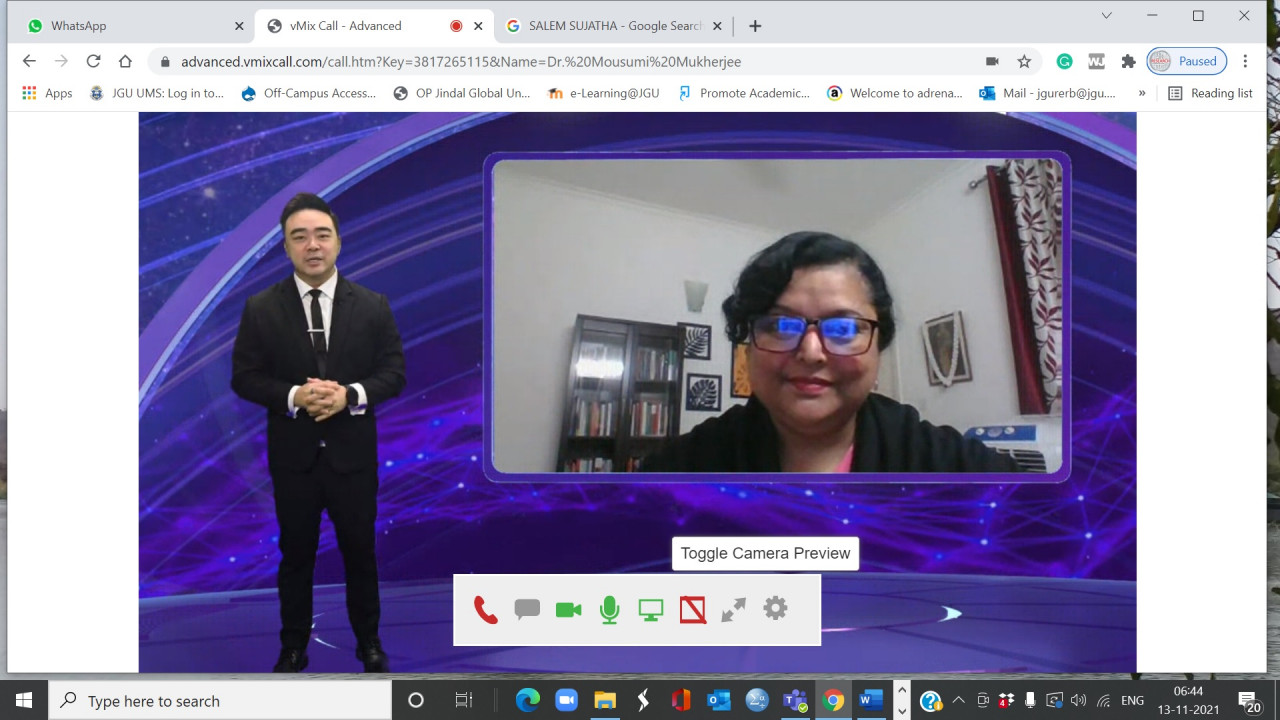Open Windows Start menu
The image size is (1280, 720).
tap(24, 700)
